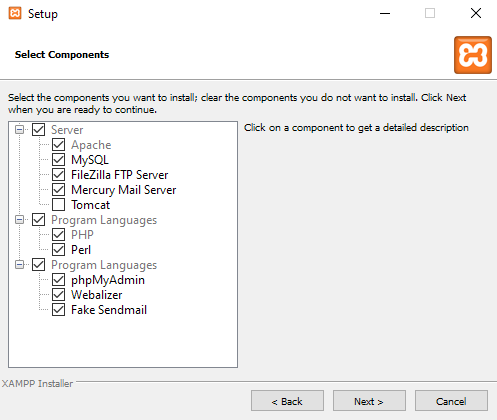Screen dimensions: 497x420
Task: Uncheck the phpMyAdmin checkbox
Action: click(59, 280)
